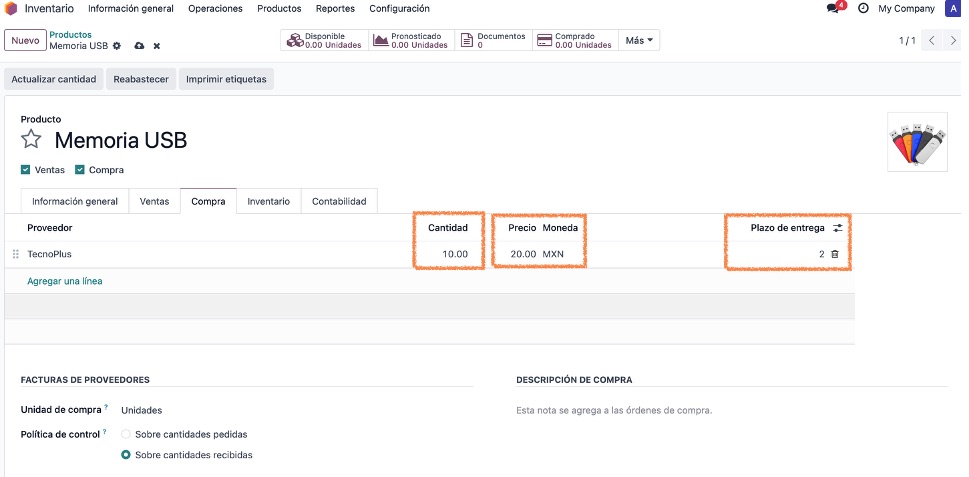Open the Información general top menu

pyautogui.click(x=131, y=9)
